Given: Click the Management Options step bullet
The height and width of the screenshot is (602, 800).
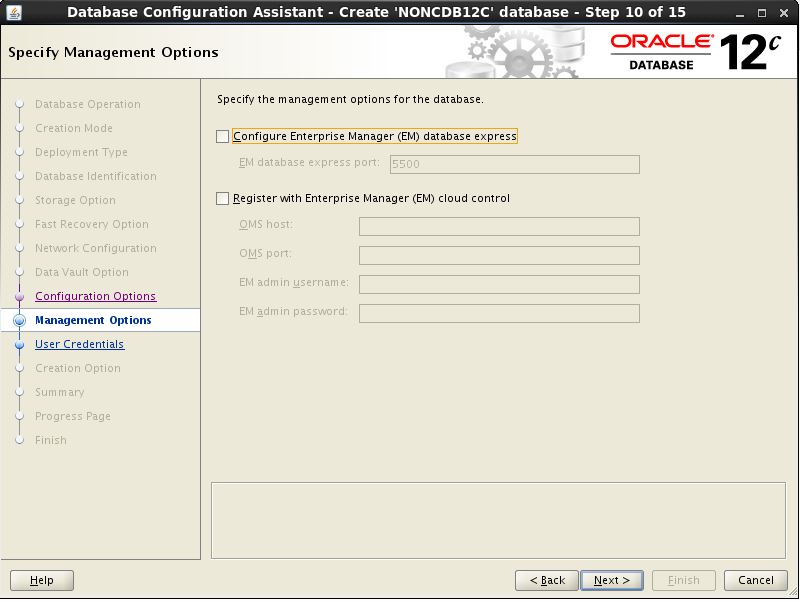Looking at the screenshot, I should click(x=19, y=320).
